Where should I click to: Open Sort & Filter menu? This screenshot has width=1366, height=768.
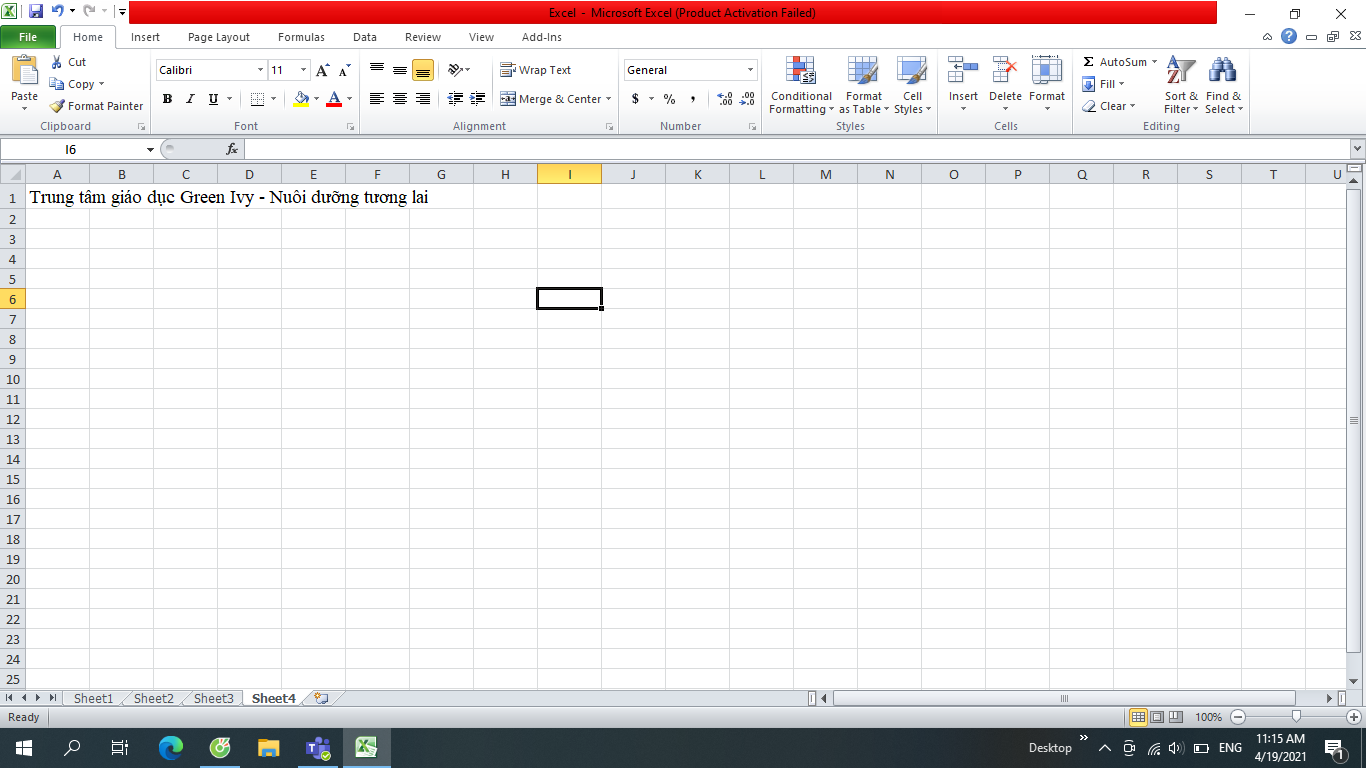[x=1181, y=86]
